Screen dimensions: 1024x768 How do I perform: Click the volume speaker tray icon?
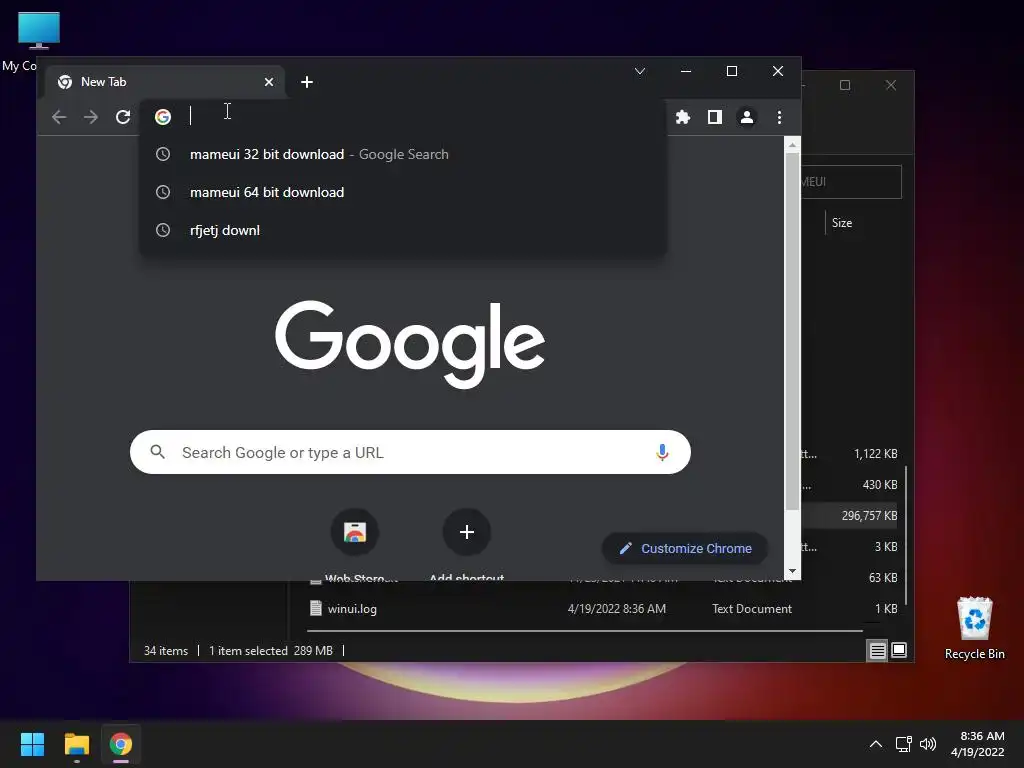[x=927, y=744]
